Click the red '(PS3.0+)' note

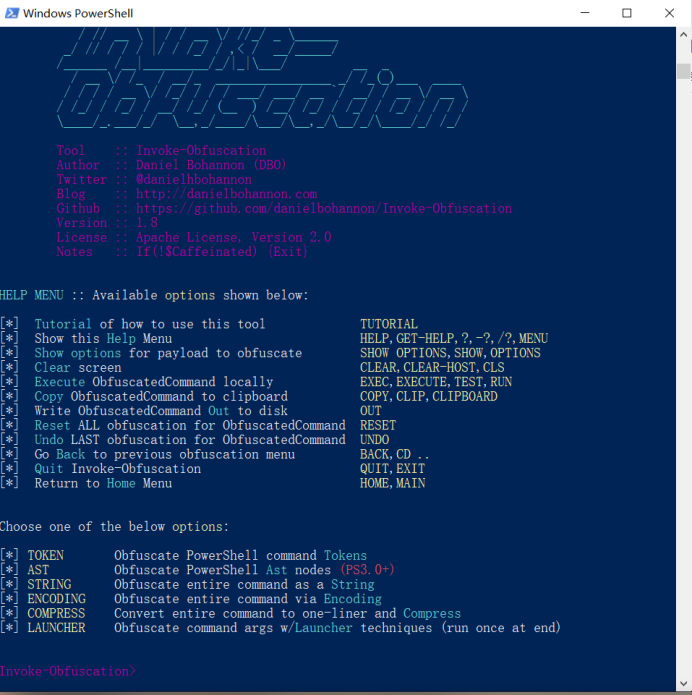(367, 570)
